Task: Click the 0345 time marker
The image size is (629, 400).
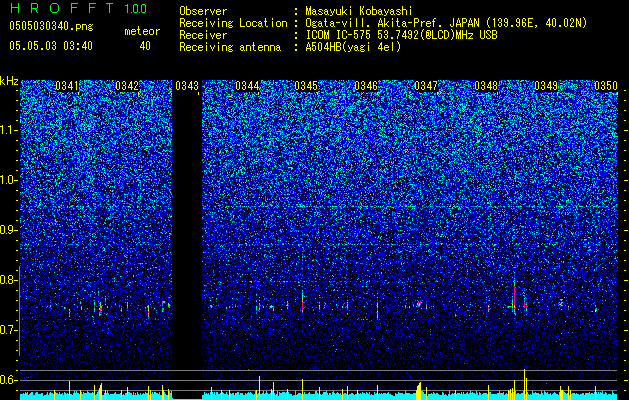Action: [x=306, y=86]
